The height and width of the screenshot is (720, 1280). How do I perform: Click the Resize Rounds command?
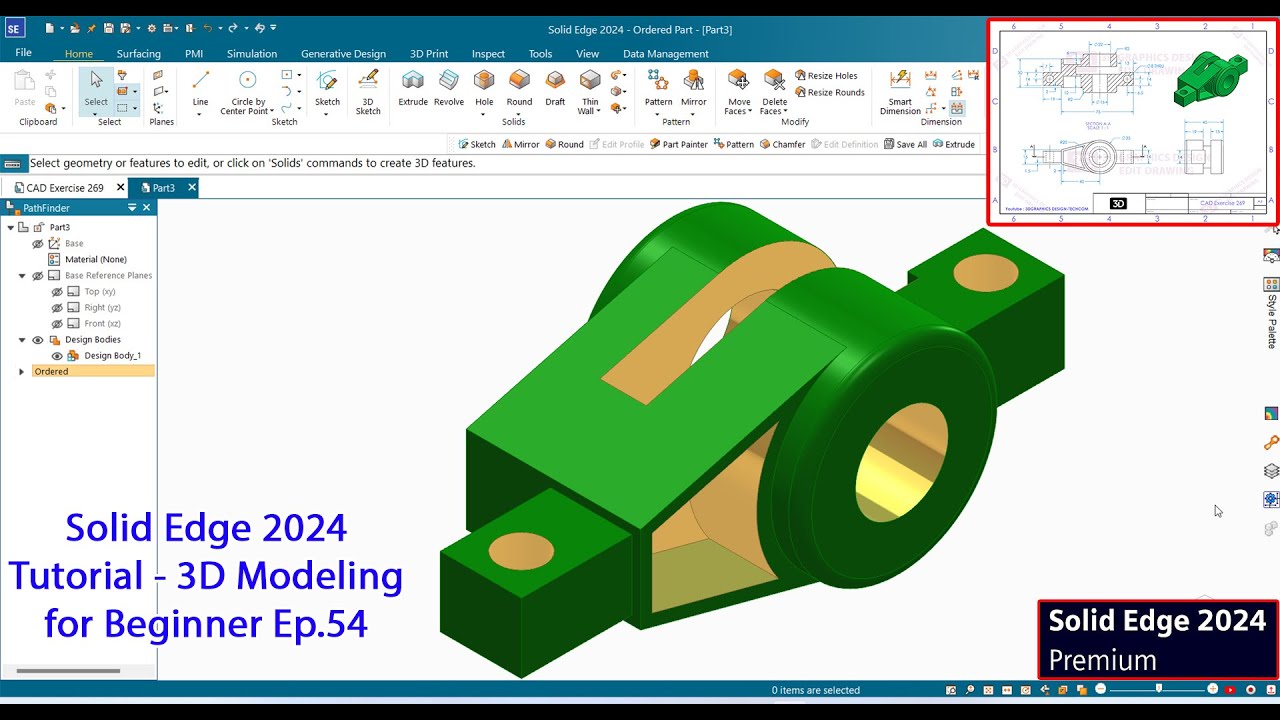coord(830,92)
